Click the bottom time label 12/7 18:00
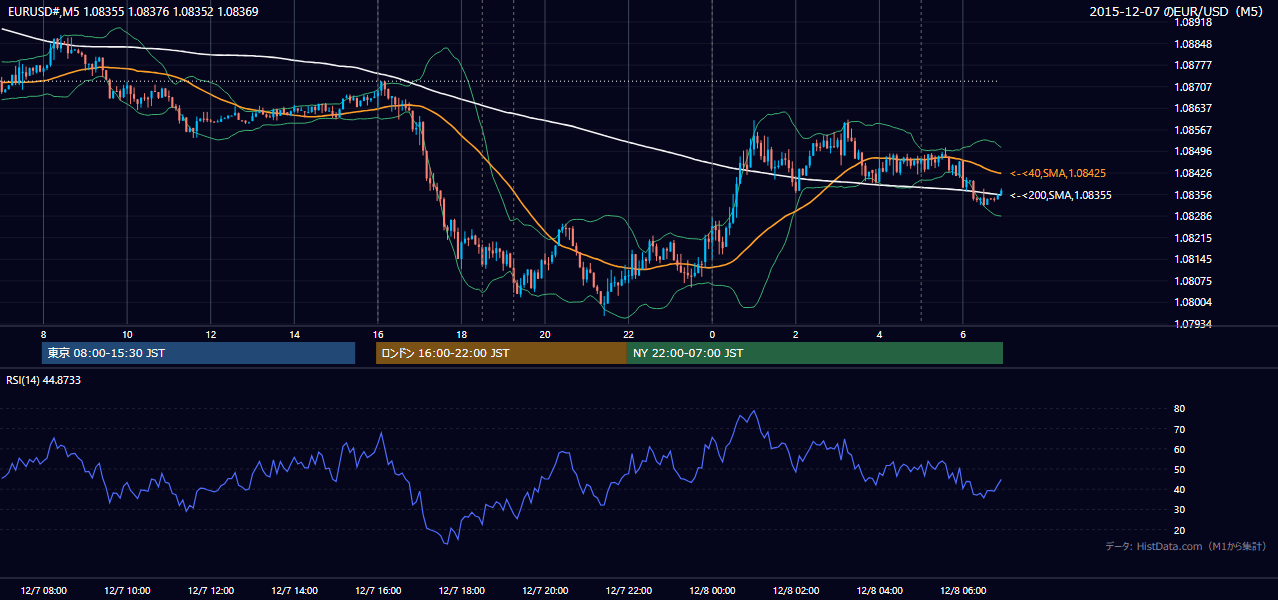The width and height of the screenshot is (1278, 600). click(x=461, y=591)
